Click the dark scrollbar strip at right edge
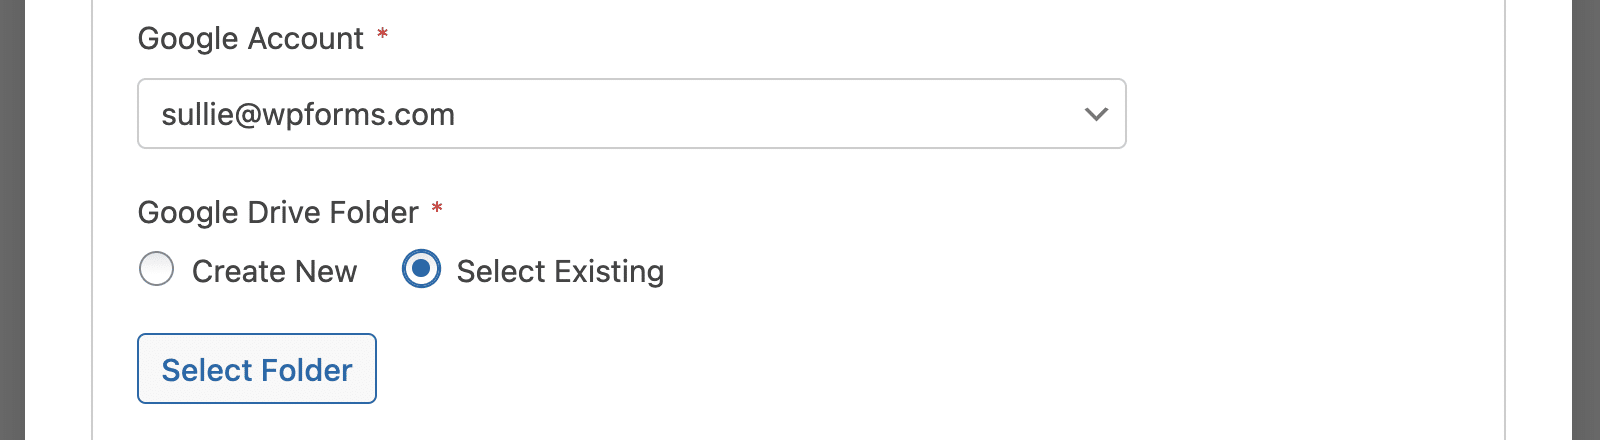Image resolution: width=1600 pixels, height=440 pixels. [1586, 220]
